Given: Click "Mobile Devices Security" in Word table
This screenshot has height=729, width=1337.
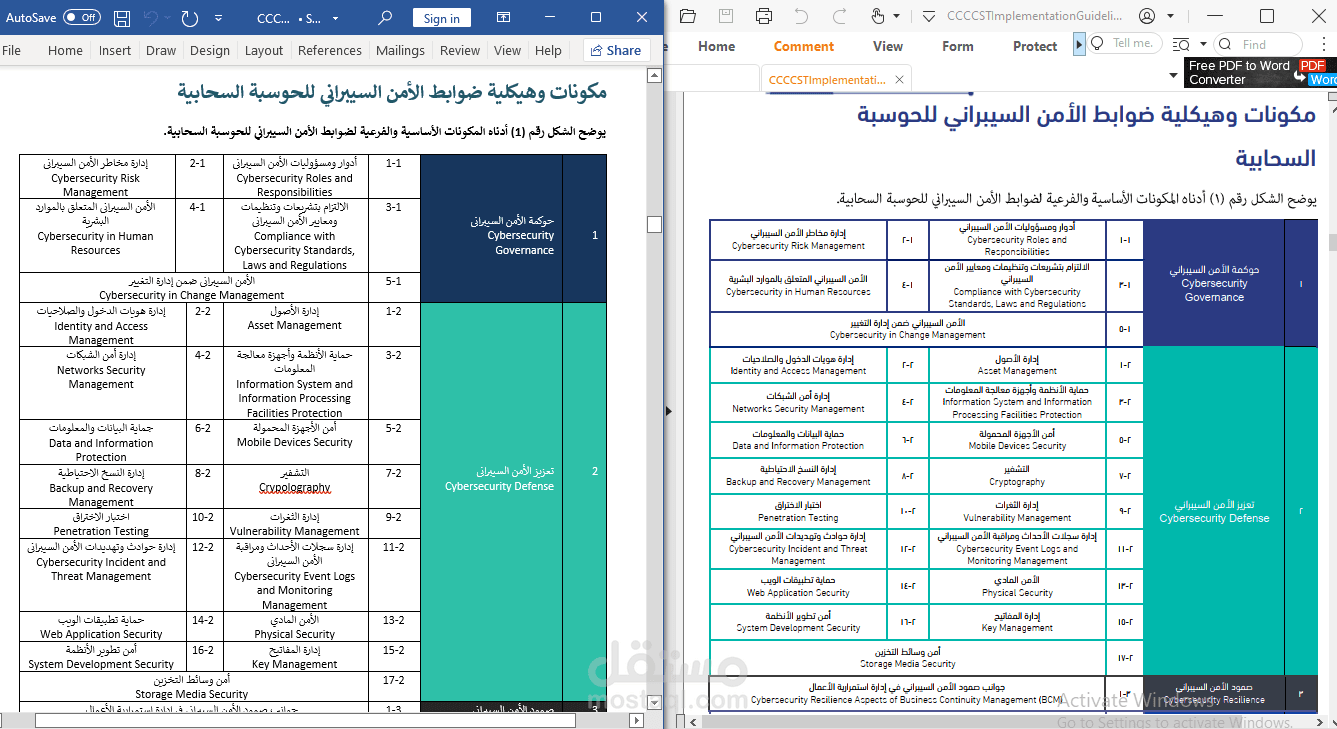Looking at the screenshot, I should pos(295,442).
